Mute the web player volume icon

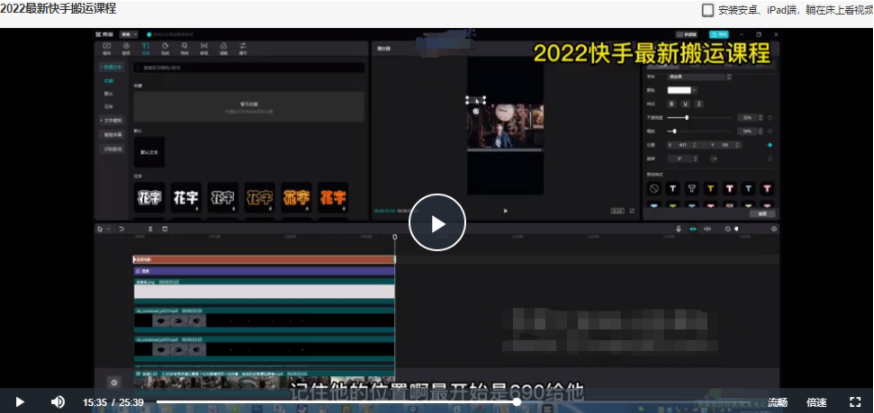point(57,402)
